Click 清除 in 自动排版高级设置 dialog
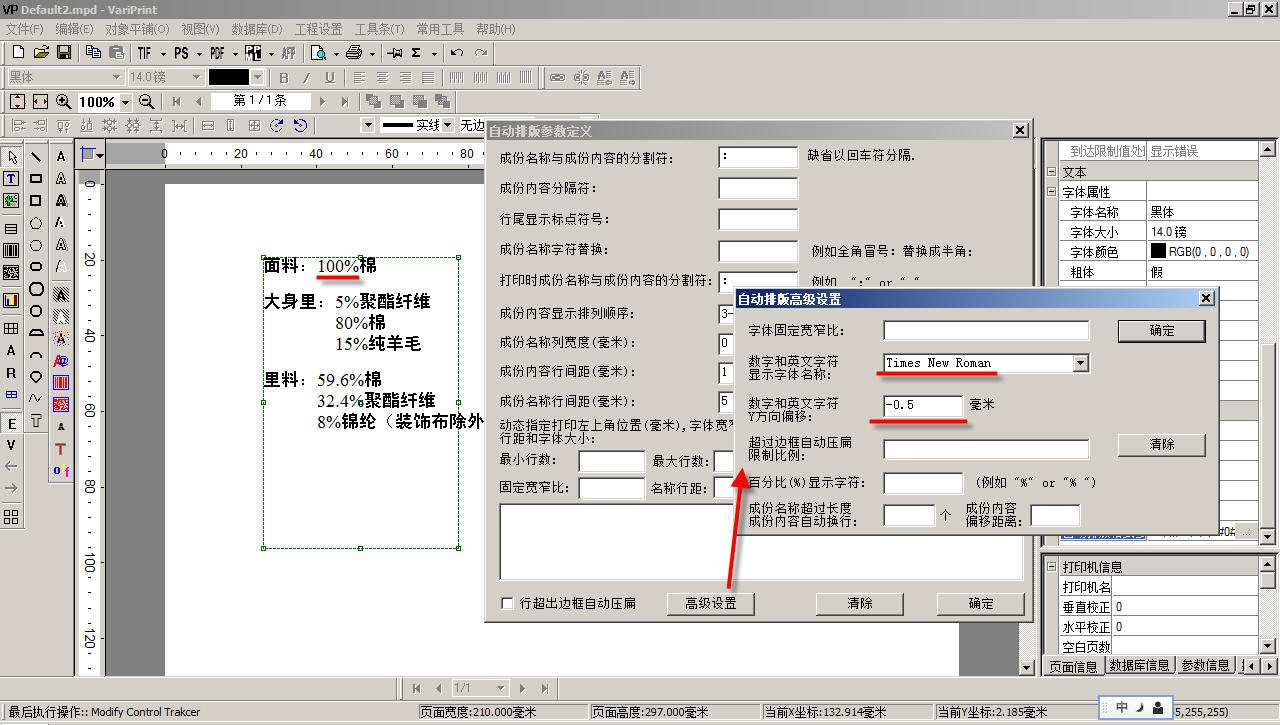The height and width of the screenshot is (725, 1280). [1162, 444]
